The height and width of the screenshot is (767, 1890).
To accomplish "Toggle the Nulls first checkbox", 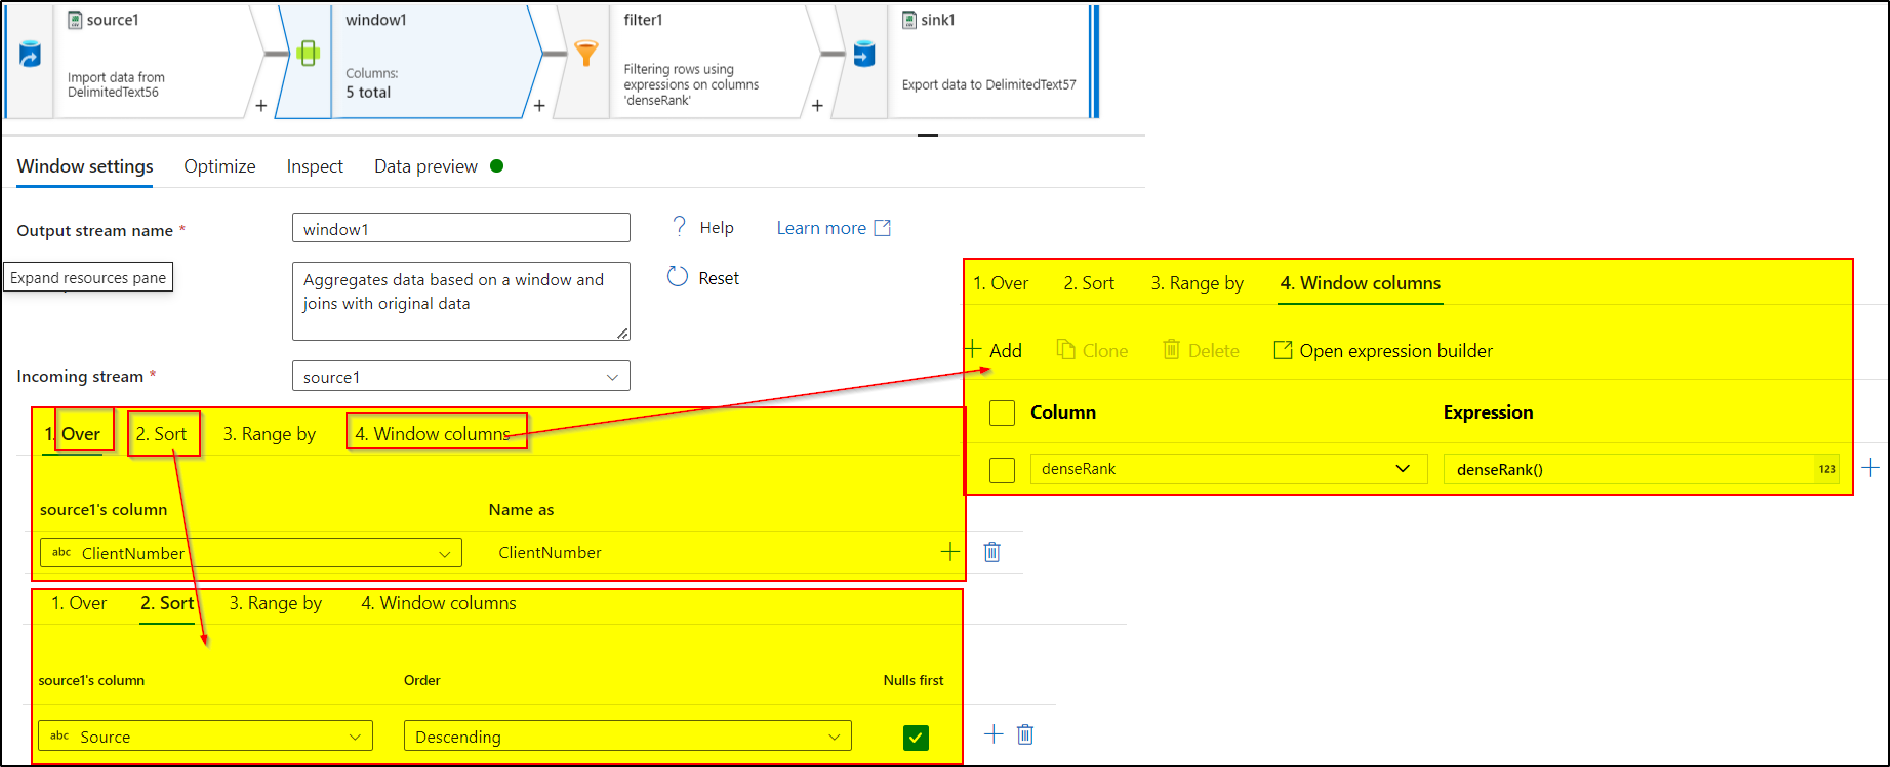I will click(915, 737).
